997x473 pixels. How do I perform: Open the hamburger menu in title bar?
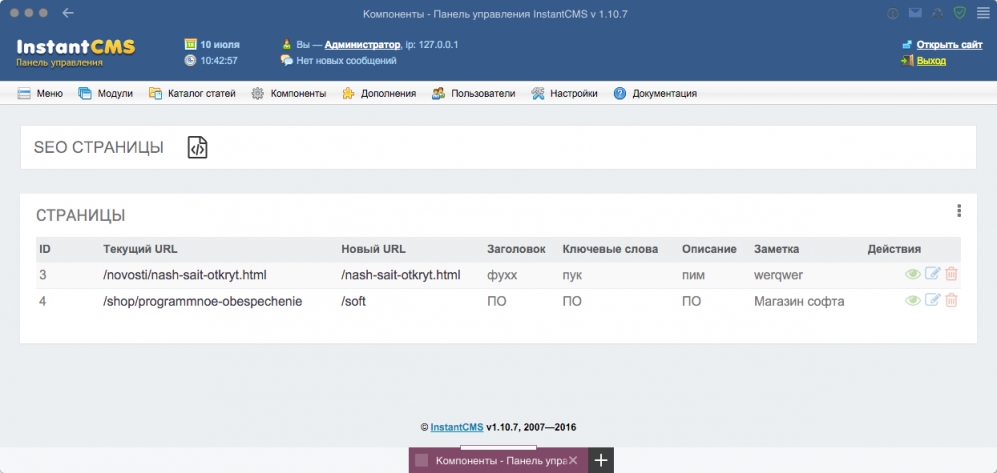(x=983, y=13)
